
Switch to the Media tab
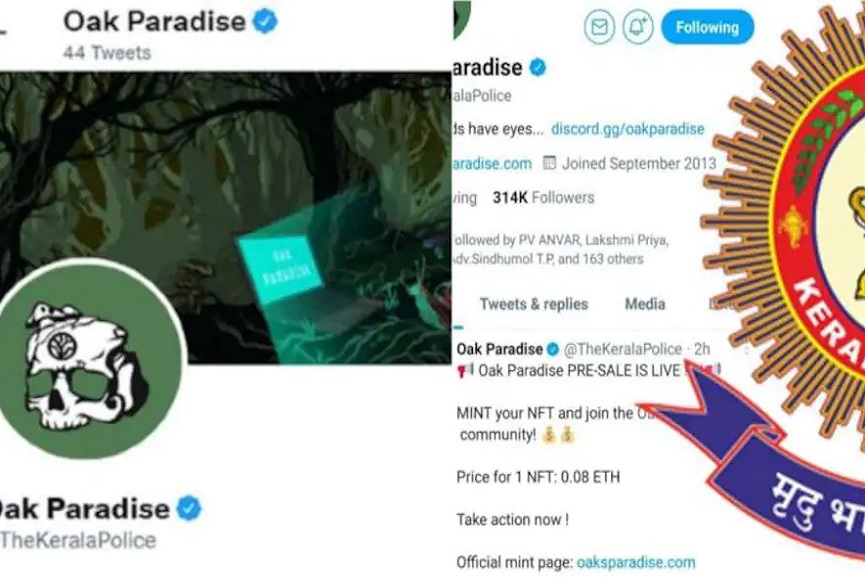[x=645, y=304]
